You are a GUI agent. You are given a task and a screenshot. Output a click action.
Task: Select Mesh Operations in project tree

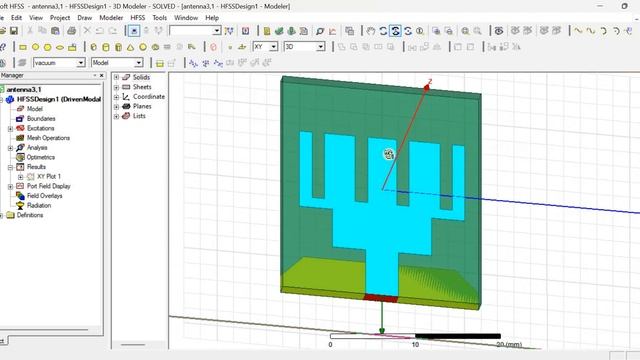click(48, 138)
